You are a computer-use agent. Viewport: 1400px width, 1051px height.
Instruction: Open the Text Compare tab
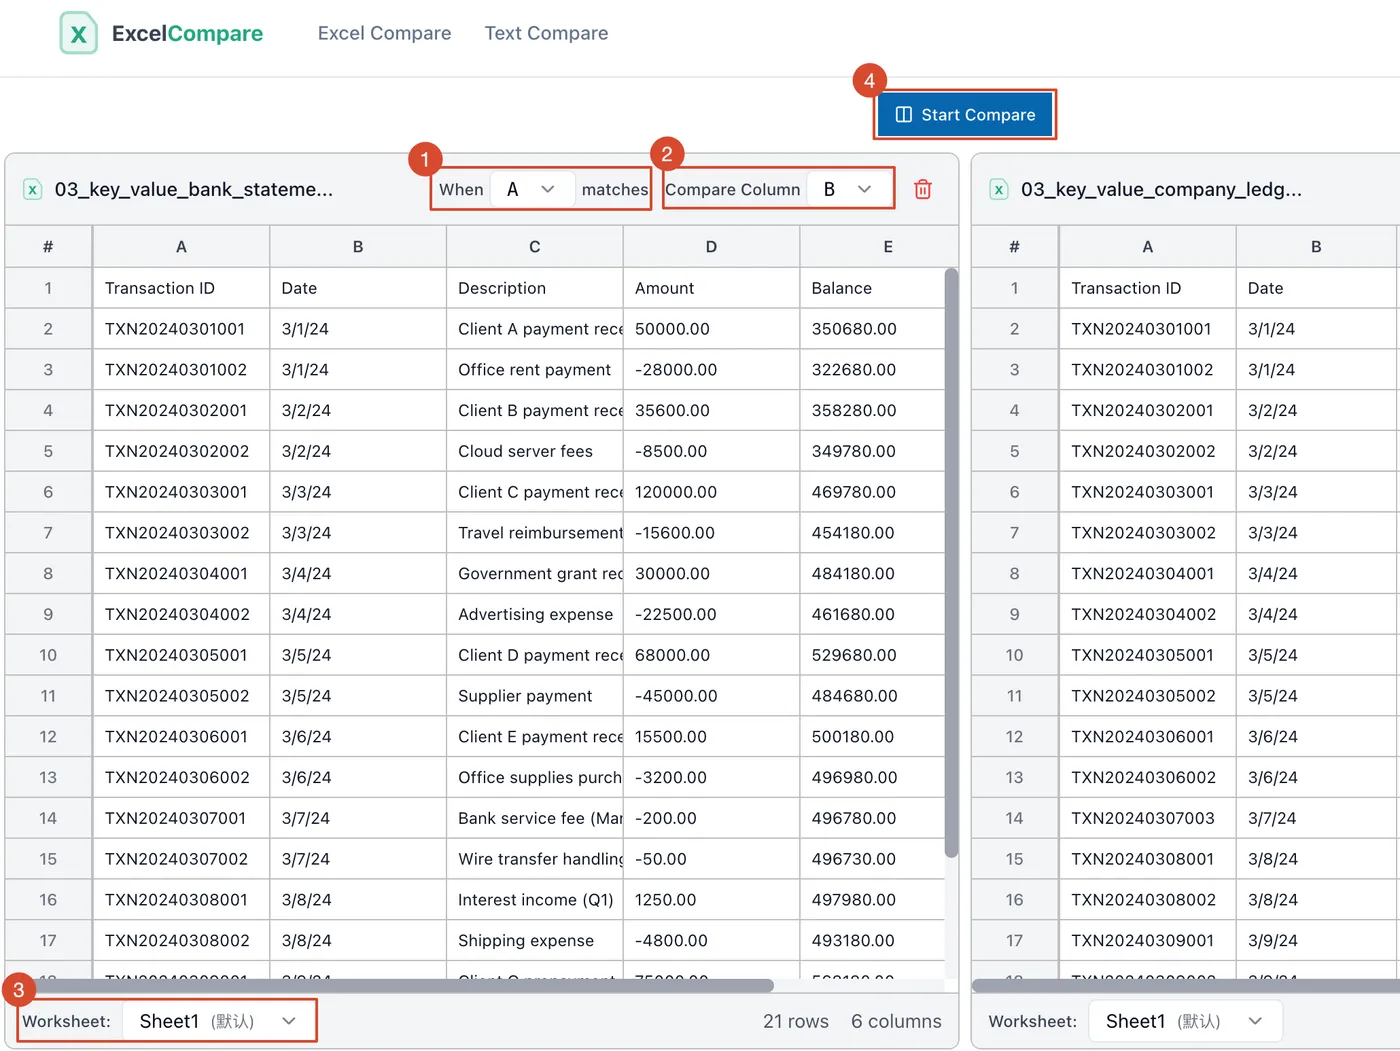point(546,33)
